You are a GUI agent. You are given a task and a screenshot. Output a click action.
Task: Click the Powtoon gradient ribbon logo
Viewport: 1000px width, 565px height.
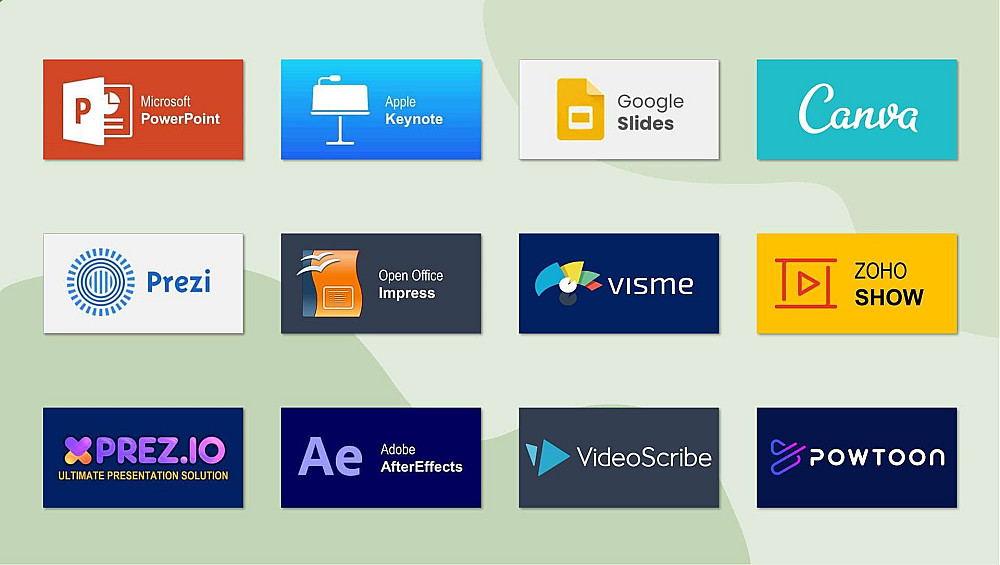[x=787, y=457]
